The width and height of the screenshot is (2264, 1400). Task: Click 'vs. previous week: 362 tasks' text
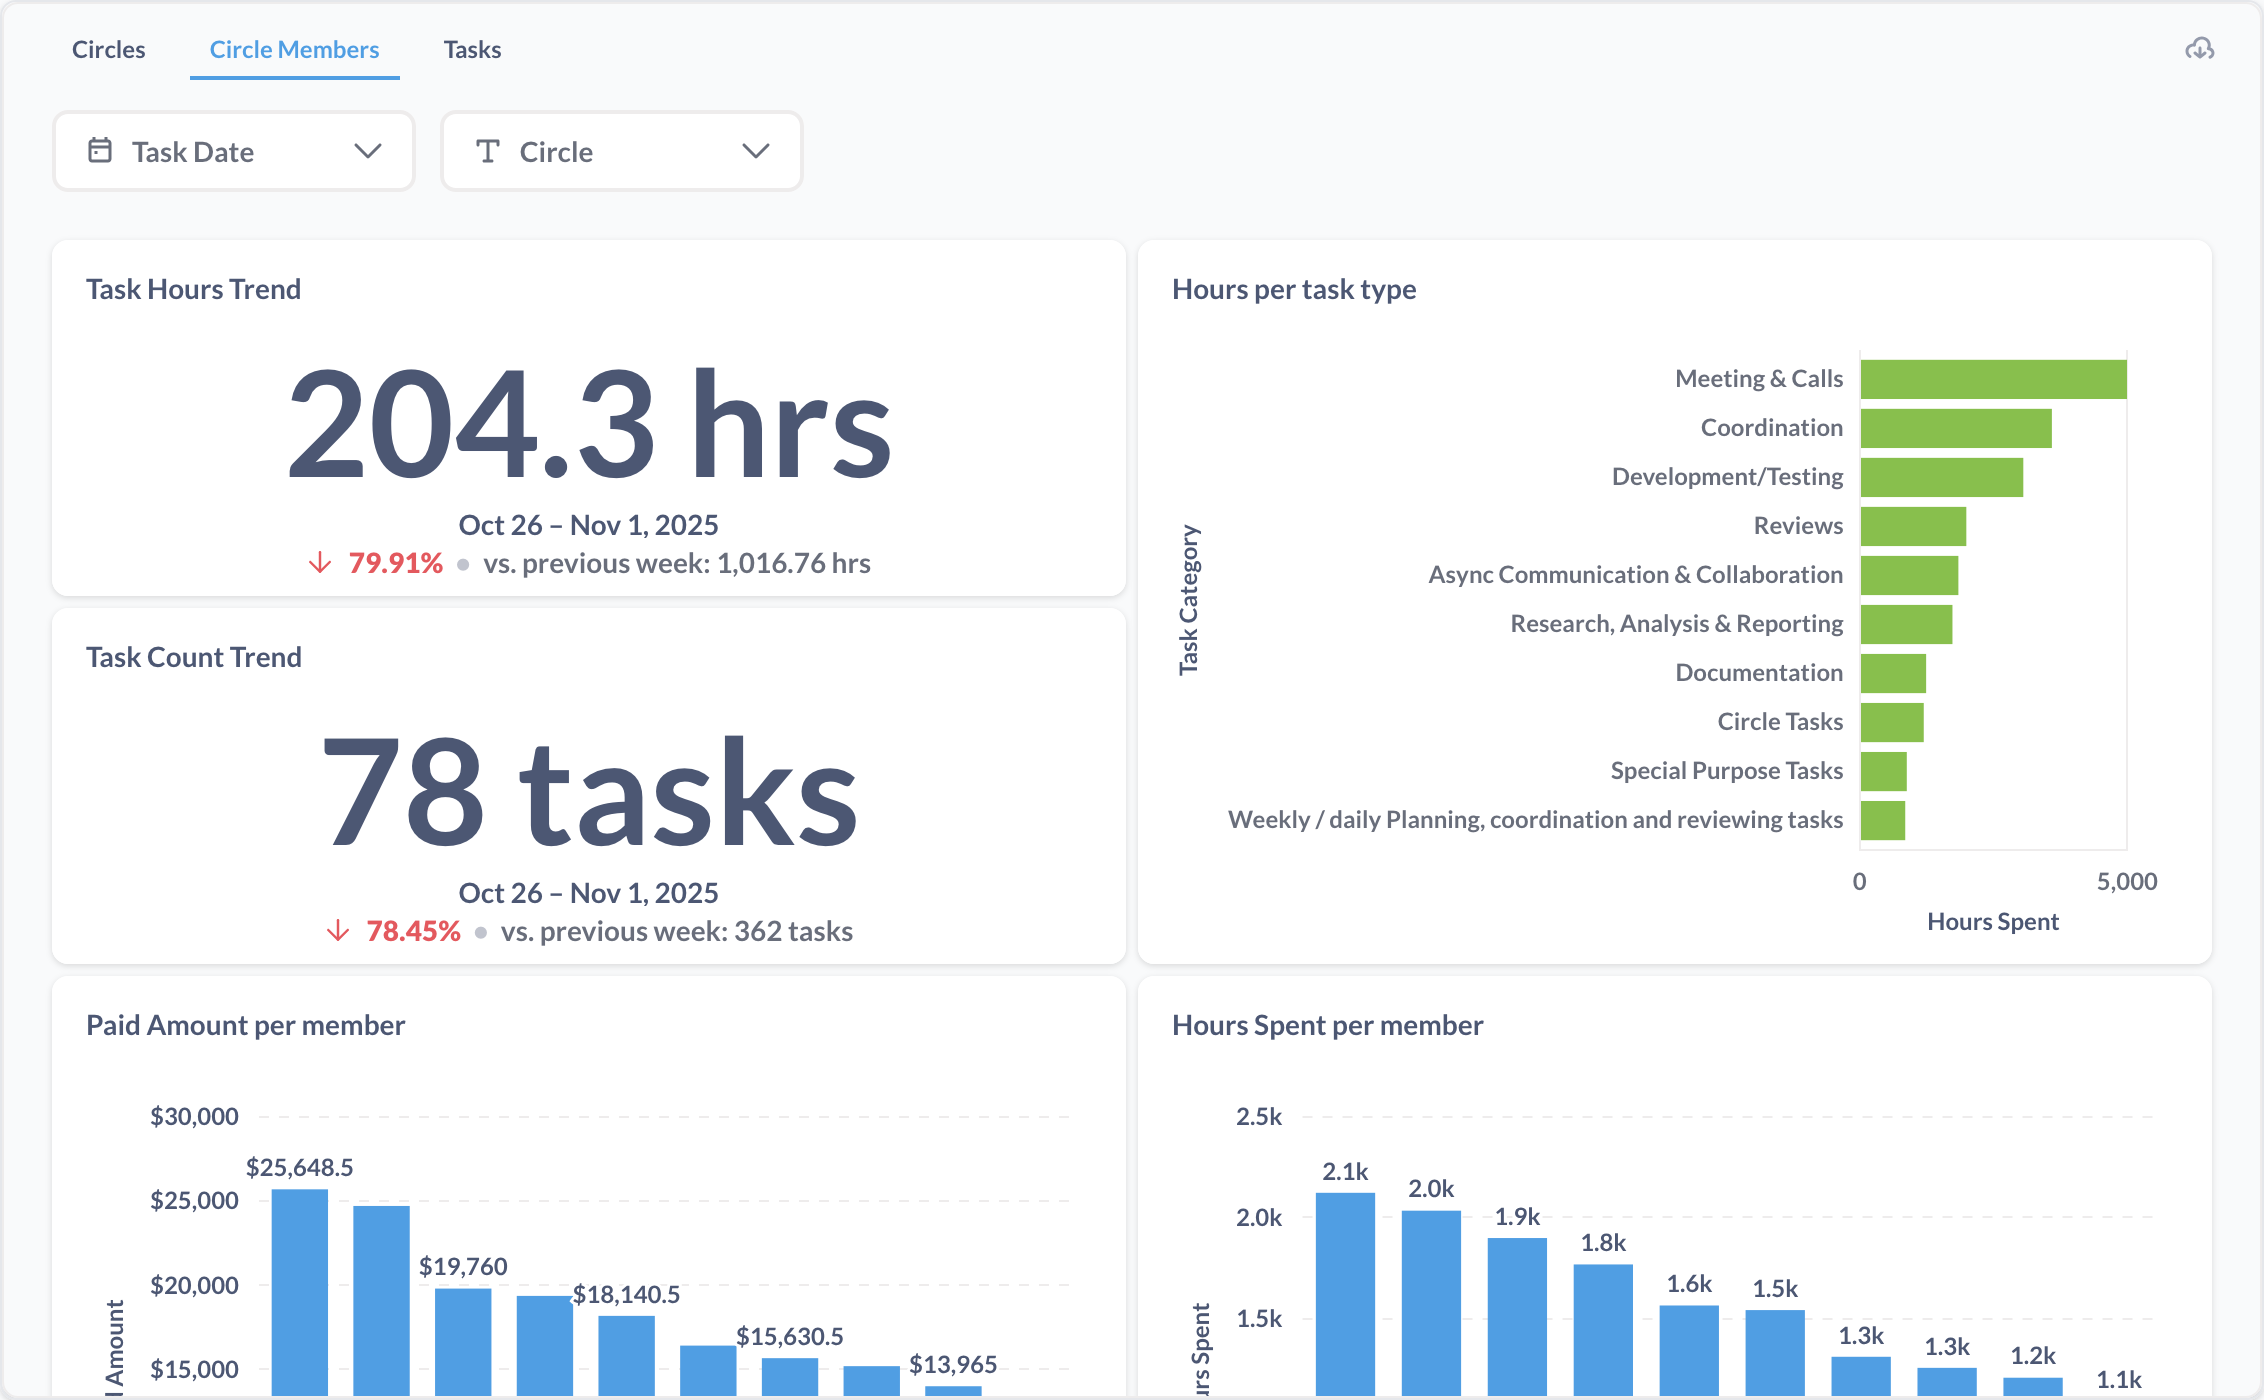[677, 931]
